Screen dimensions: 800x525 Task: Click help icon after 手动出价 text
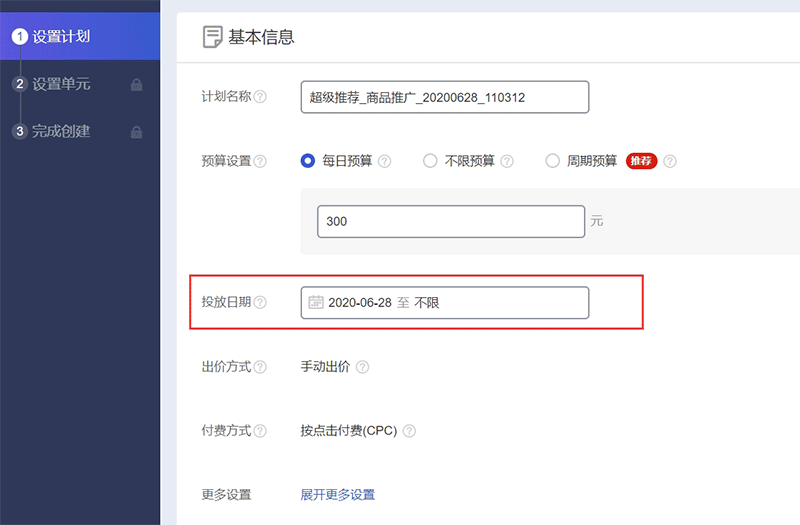[362, 367]
